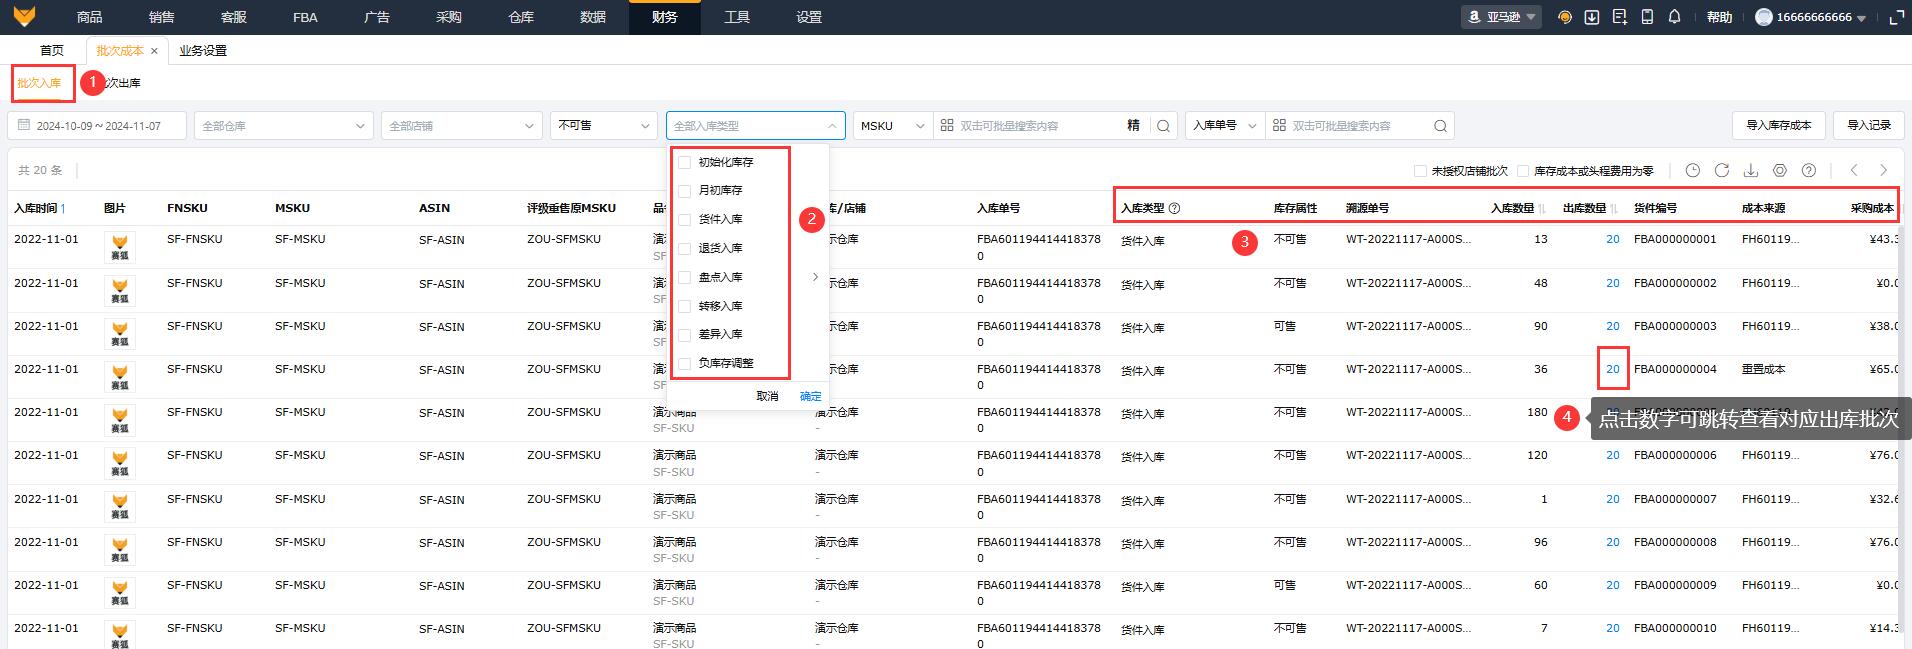Switch to the 业务设置 tab
1912x649 pixels.
coord(203,50)
